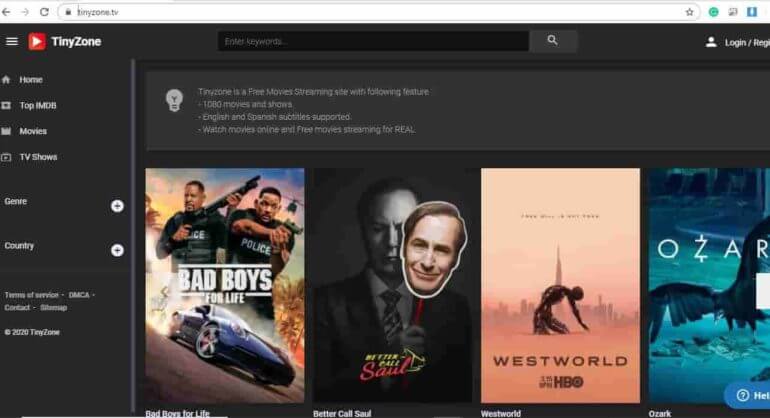The image size is (770, 418).
Task: Click the Top IMDB sidebar icon
Action: (6, 106)
